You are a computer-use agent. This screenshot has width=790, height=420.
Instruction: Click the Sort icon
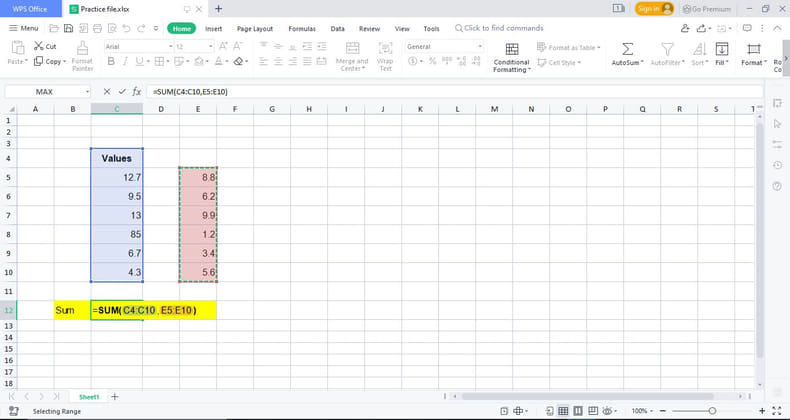(x=699, y=49)
